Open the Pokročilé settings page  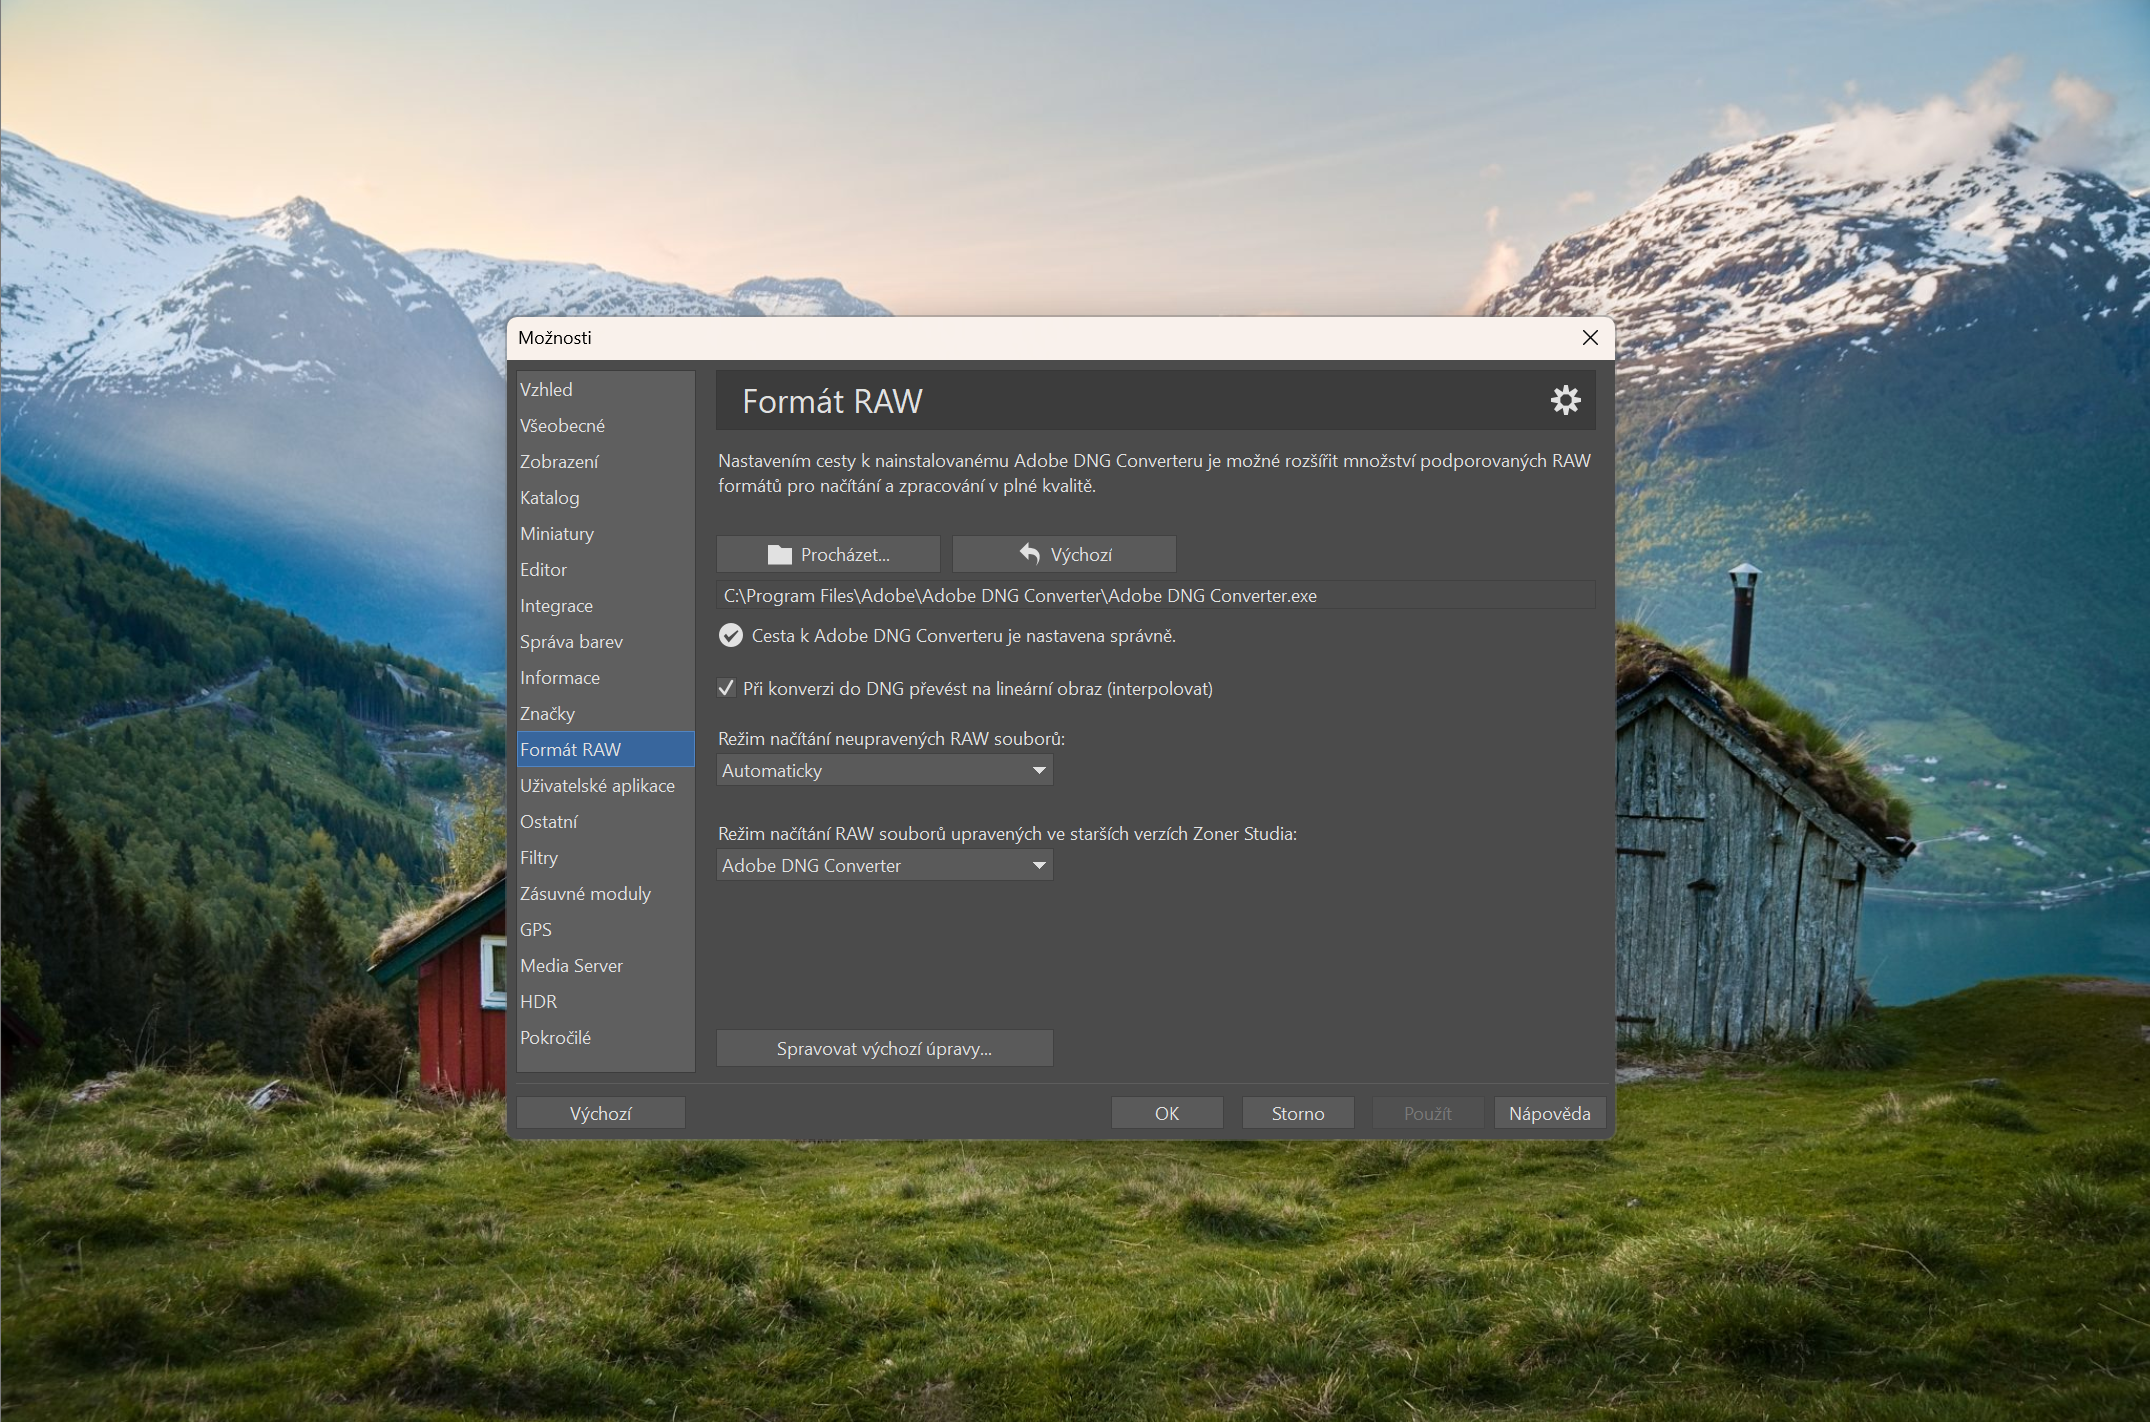(x=605, y=1037)
